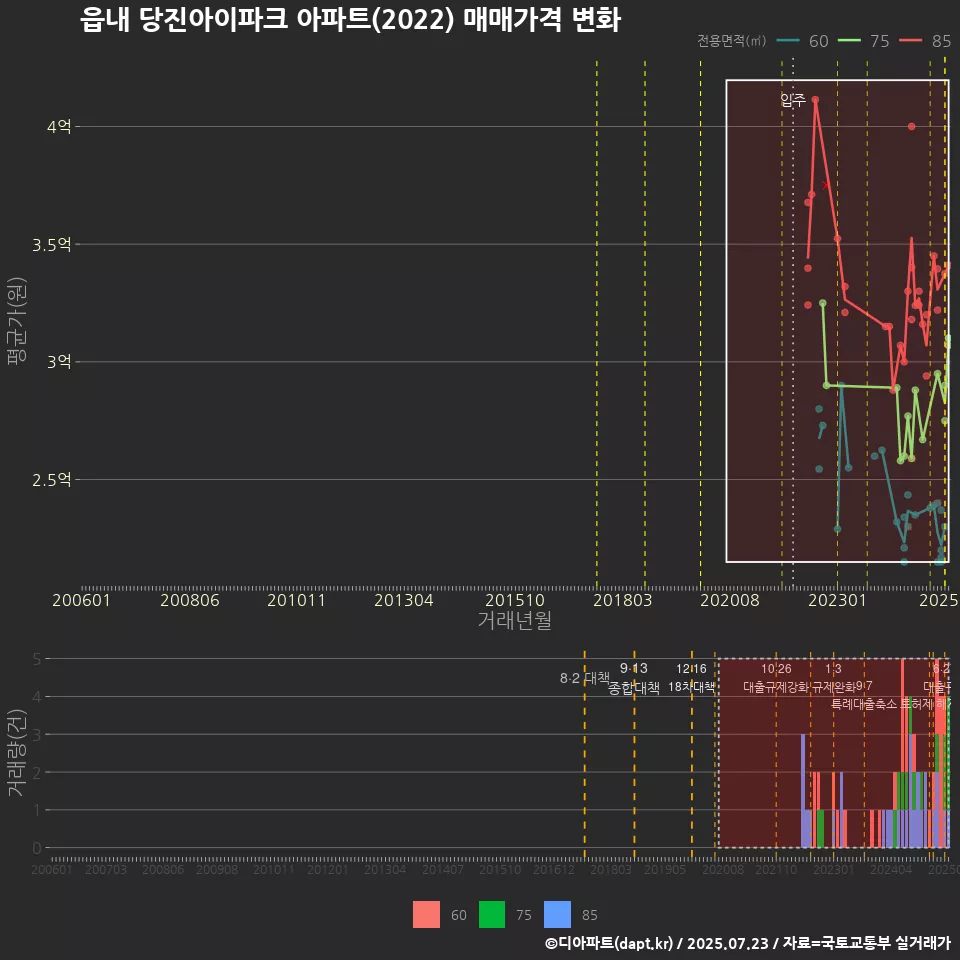
Task: Click the 200601 tick on price chart
Action: coord(81,600)
